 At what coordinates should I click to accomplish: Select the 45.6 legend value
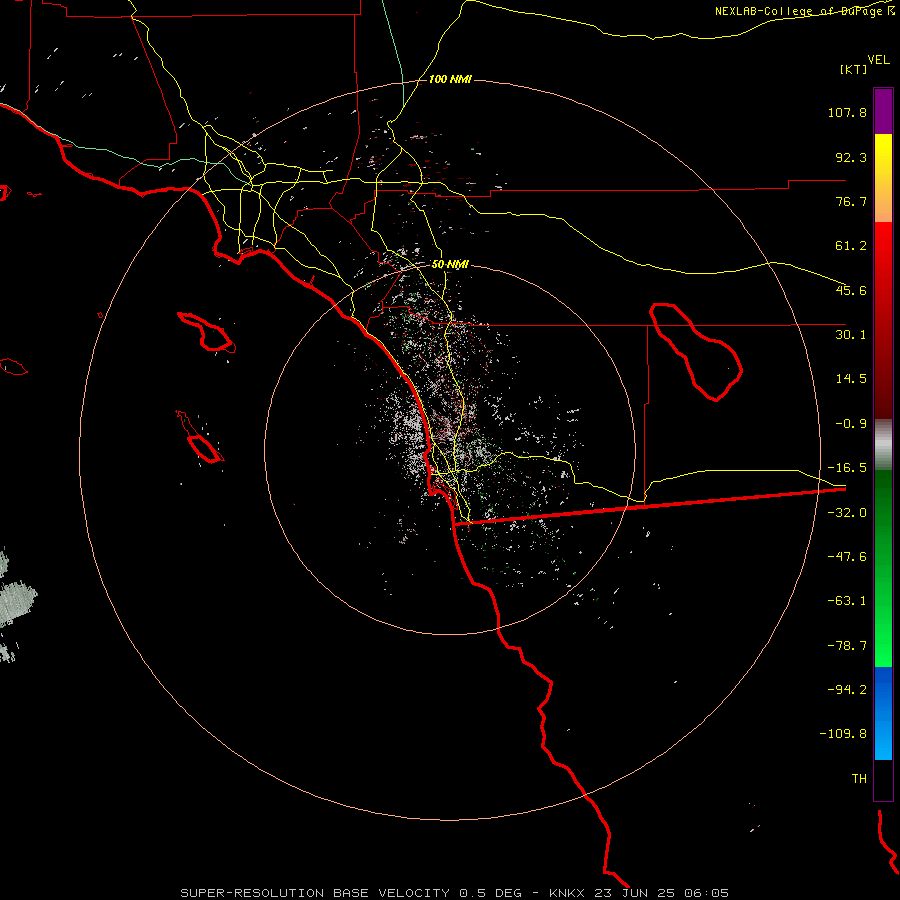tap(851, 290)
